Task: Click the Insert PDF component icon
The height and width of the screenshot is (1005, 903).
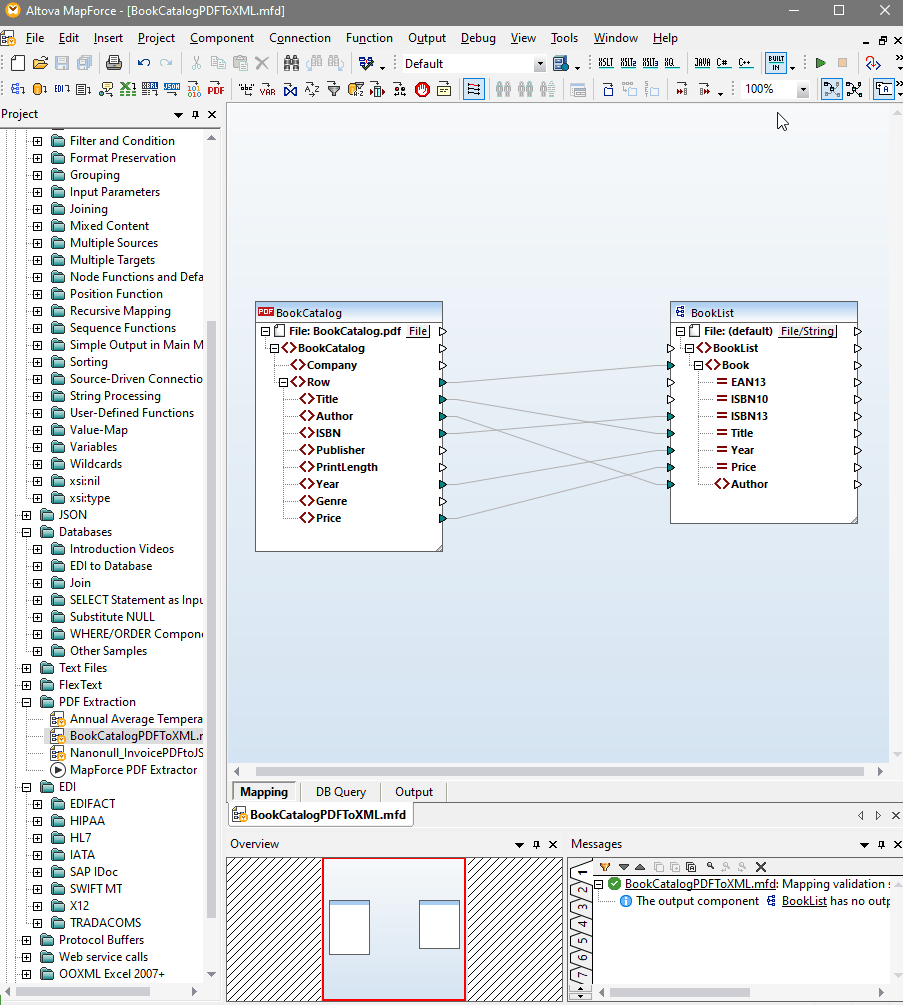Action: [x=216, y=89]
